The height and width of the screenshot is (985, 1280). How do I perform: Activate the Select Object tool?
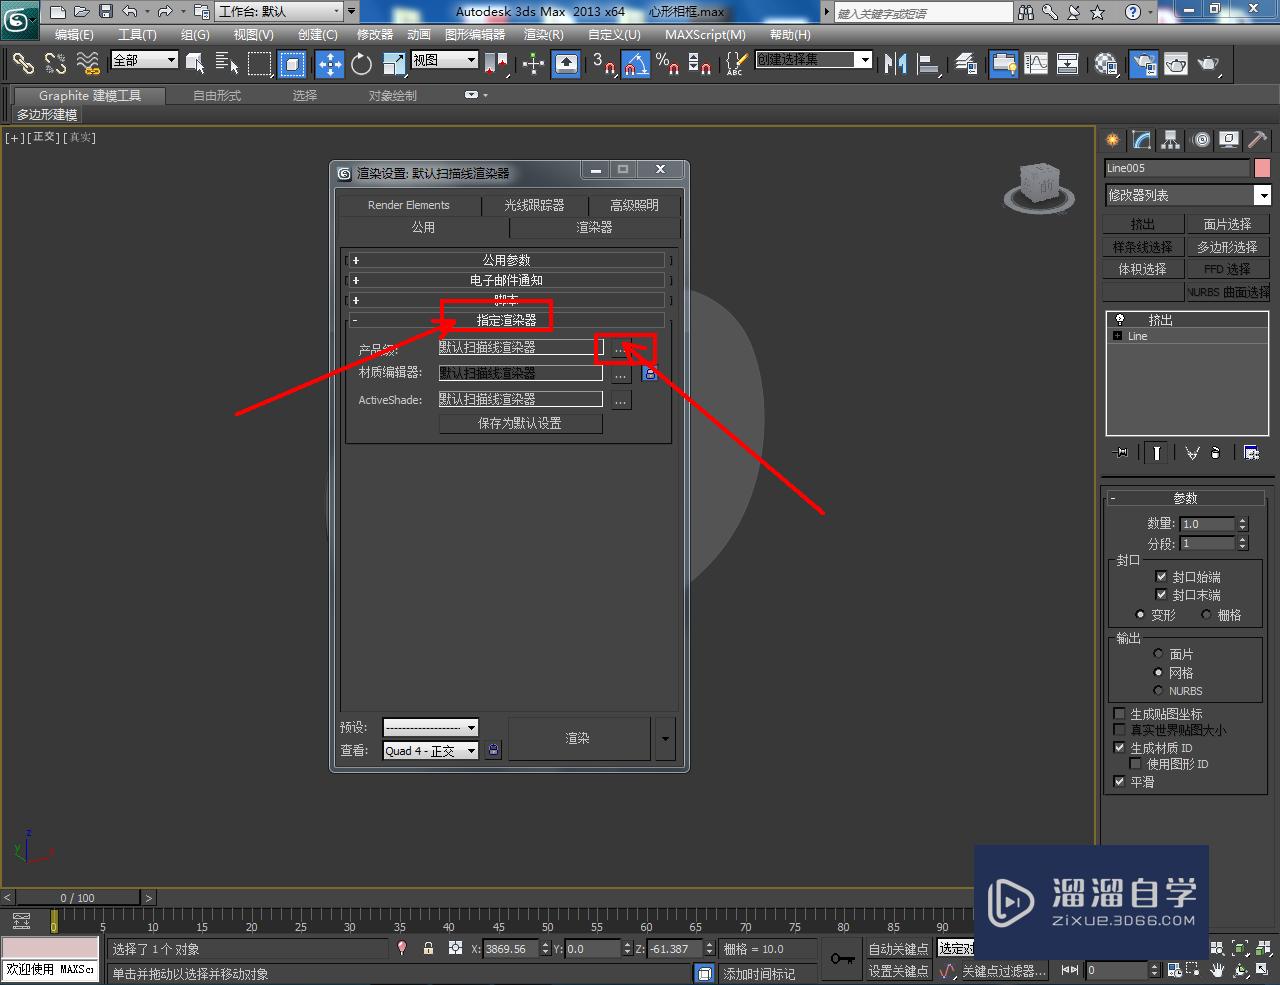click(195, 64)
